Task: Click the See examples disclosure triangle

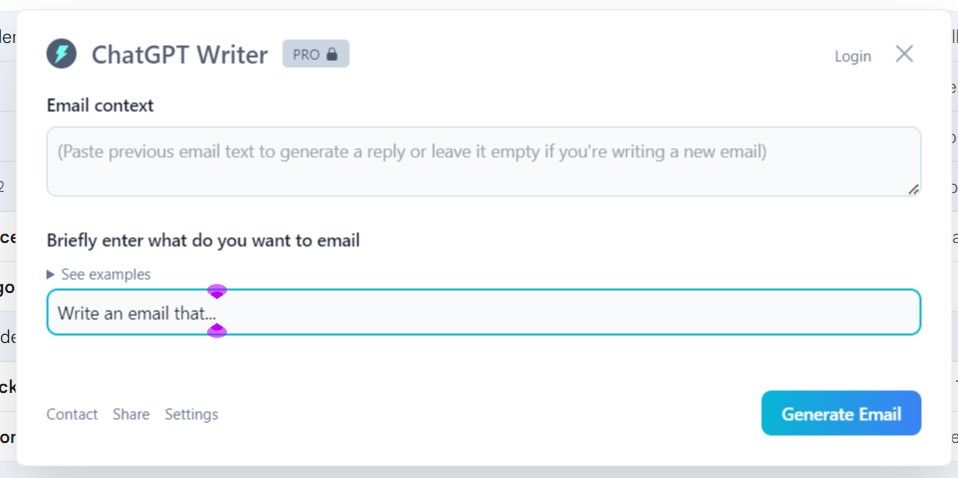Action: pos(52,274)
